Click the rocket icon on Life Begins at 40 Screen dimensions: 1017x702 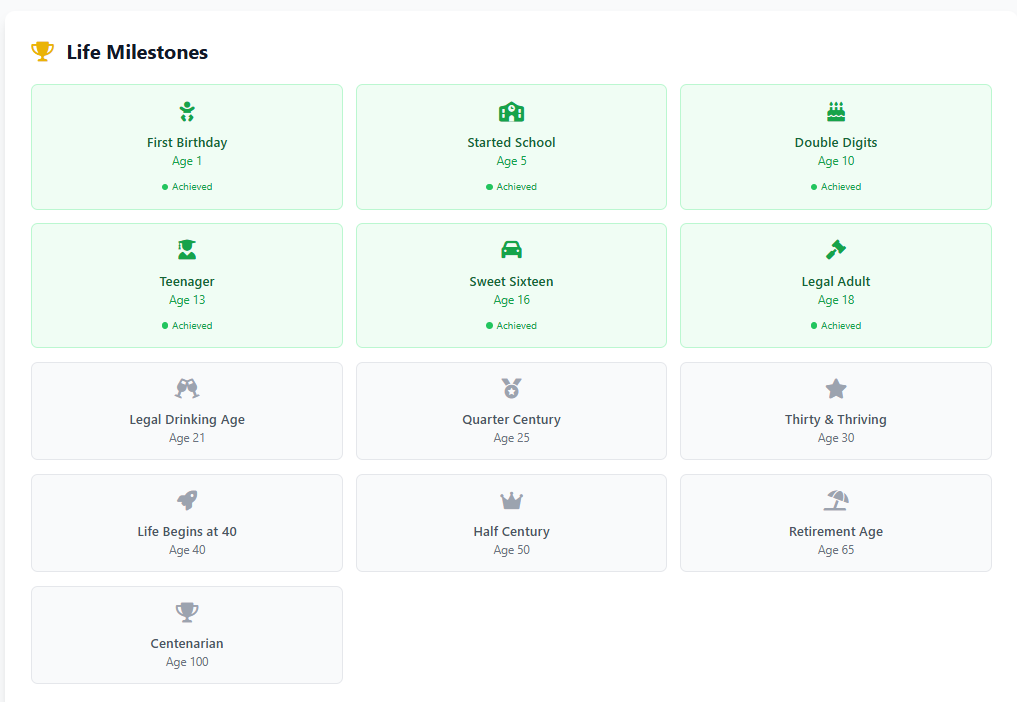tap(187, 501)
